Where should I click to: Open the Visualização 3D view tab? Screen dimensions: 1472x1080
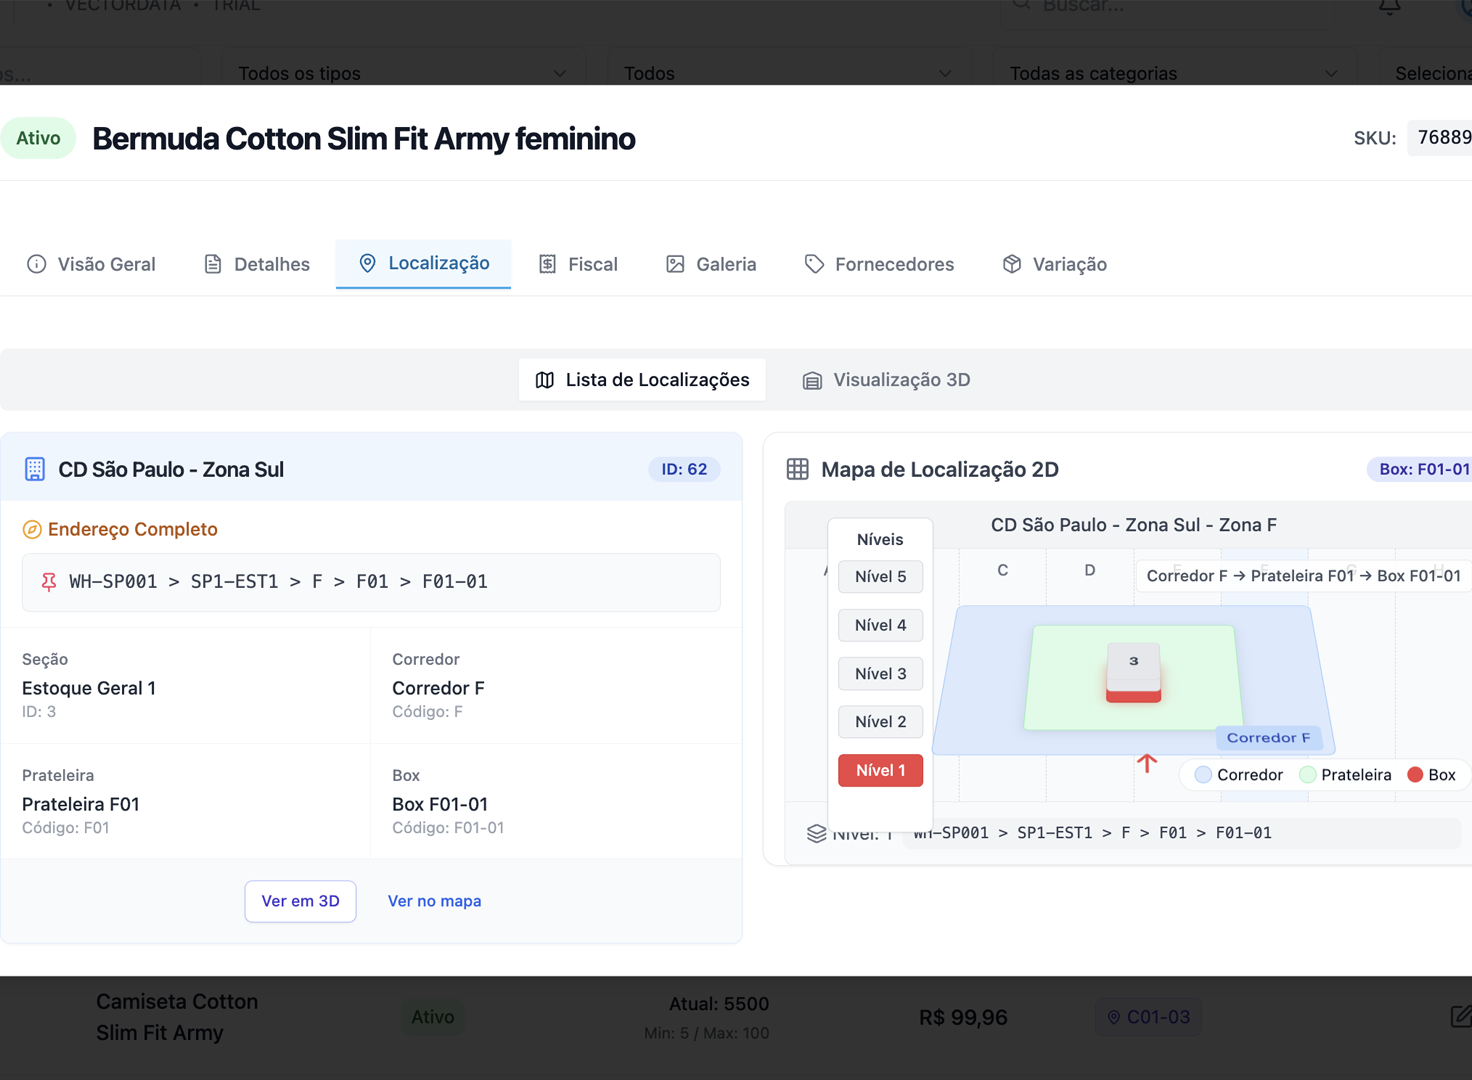pos(886,380)
